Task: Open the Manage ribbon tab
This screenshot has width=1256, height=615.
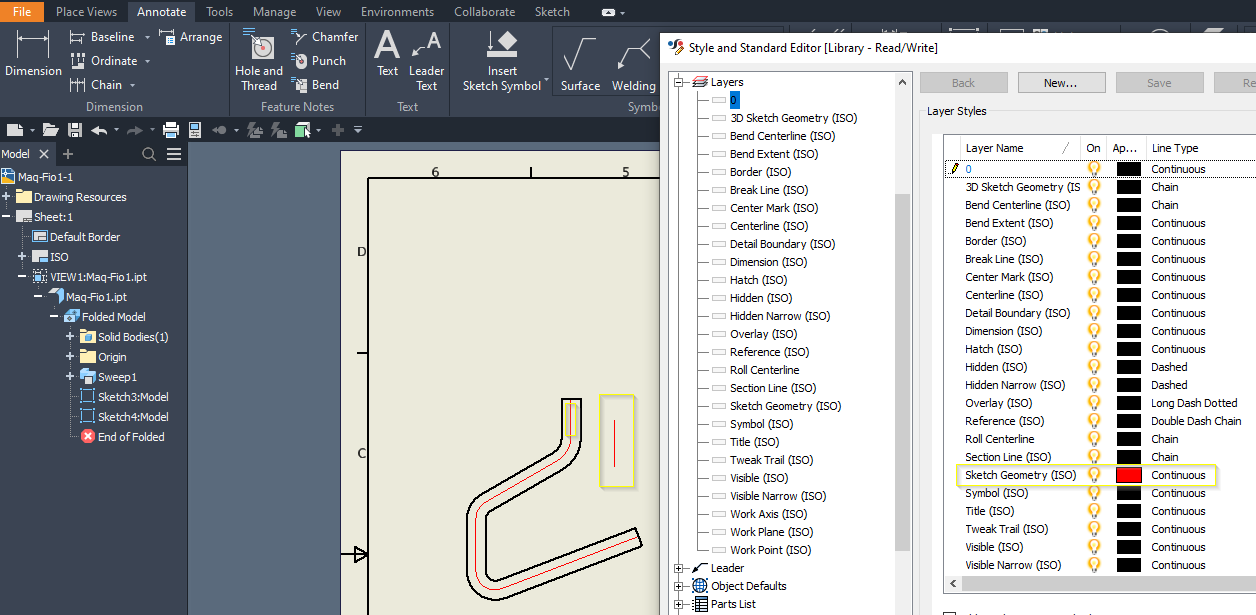Action: point(274,11)
